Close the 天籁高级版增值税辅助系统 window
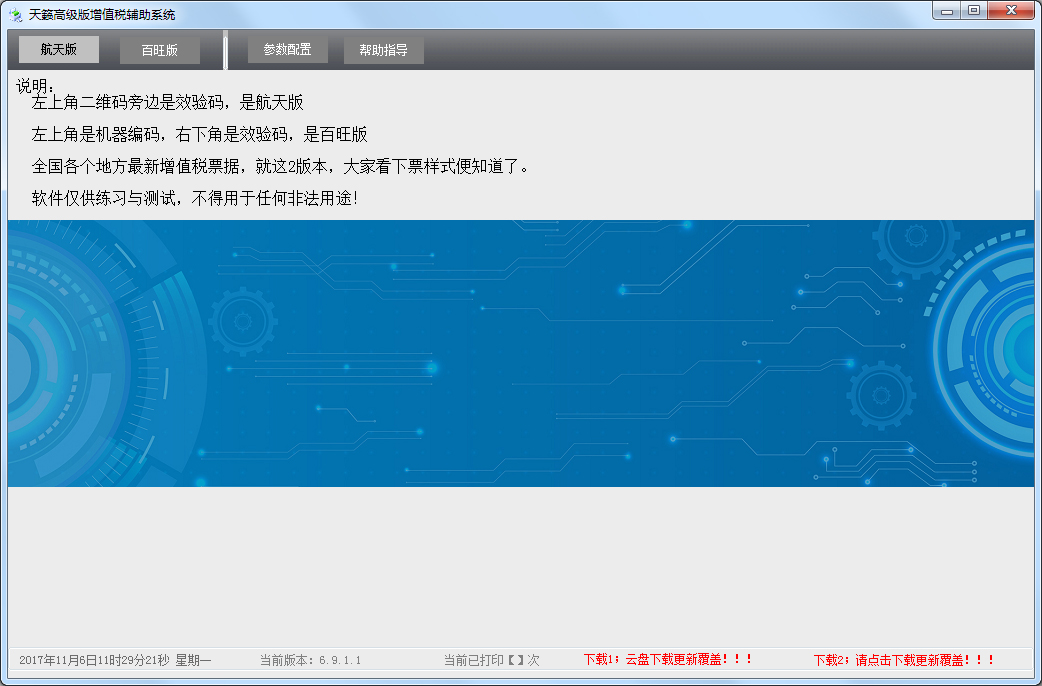This screenshot has width=1042, height=686. [x=1010, y=10]
